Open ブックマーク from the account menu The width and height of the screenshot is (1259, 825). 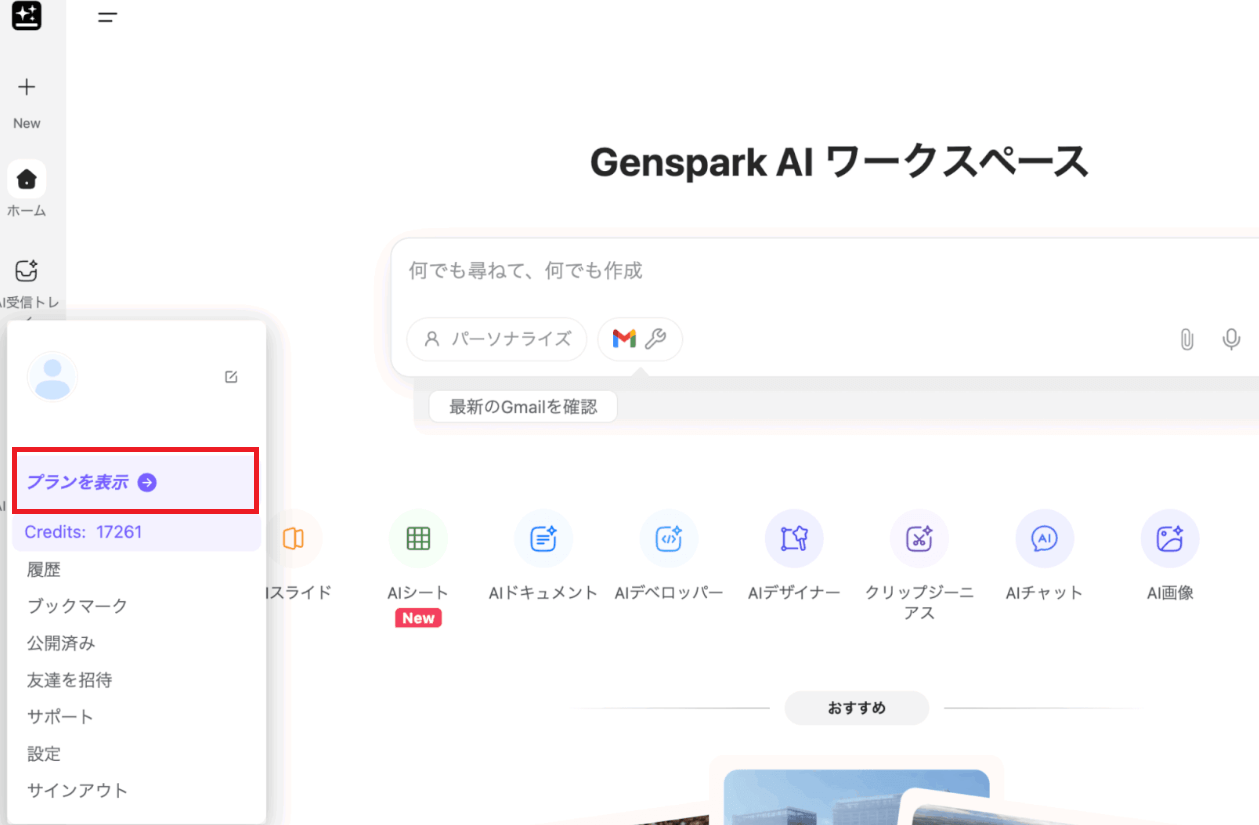point(77,606)
